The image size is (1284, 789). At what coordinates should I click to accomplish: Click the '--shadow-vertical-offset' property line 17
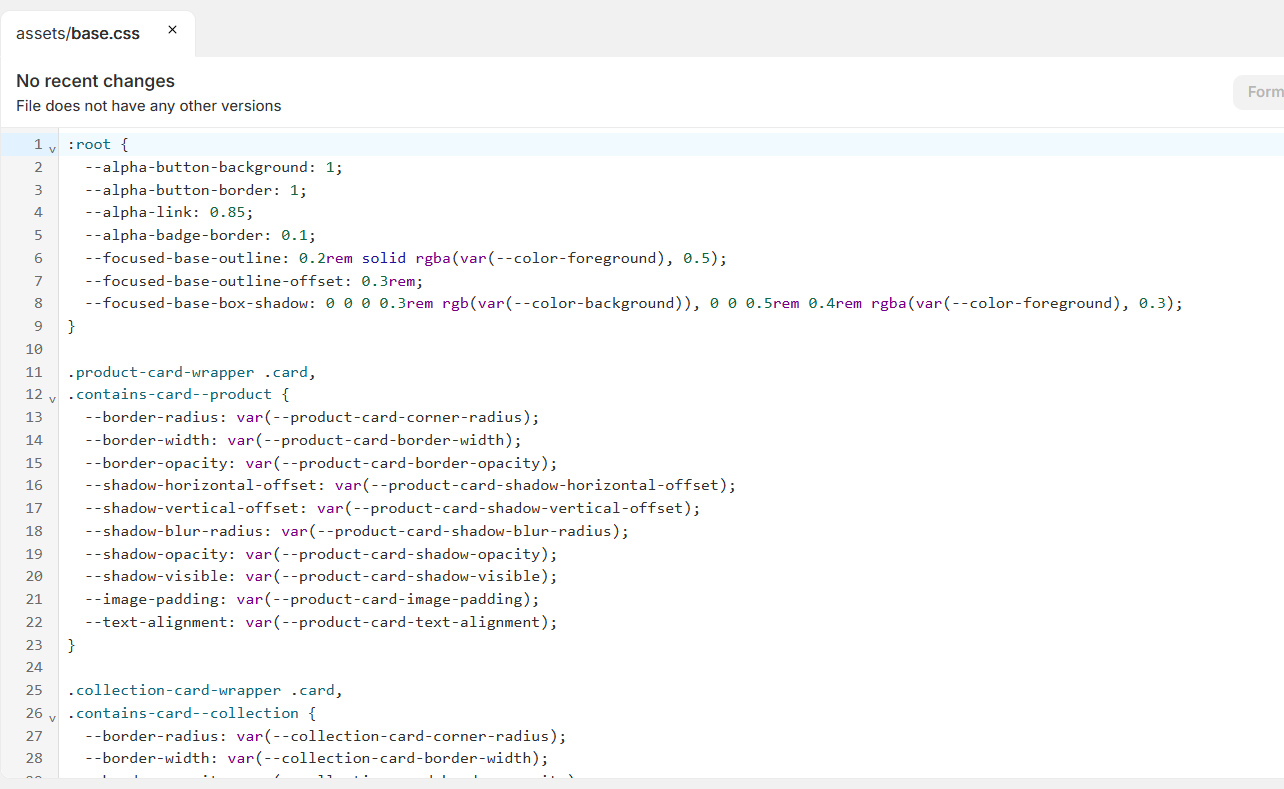(x=393, y=508)
